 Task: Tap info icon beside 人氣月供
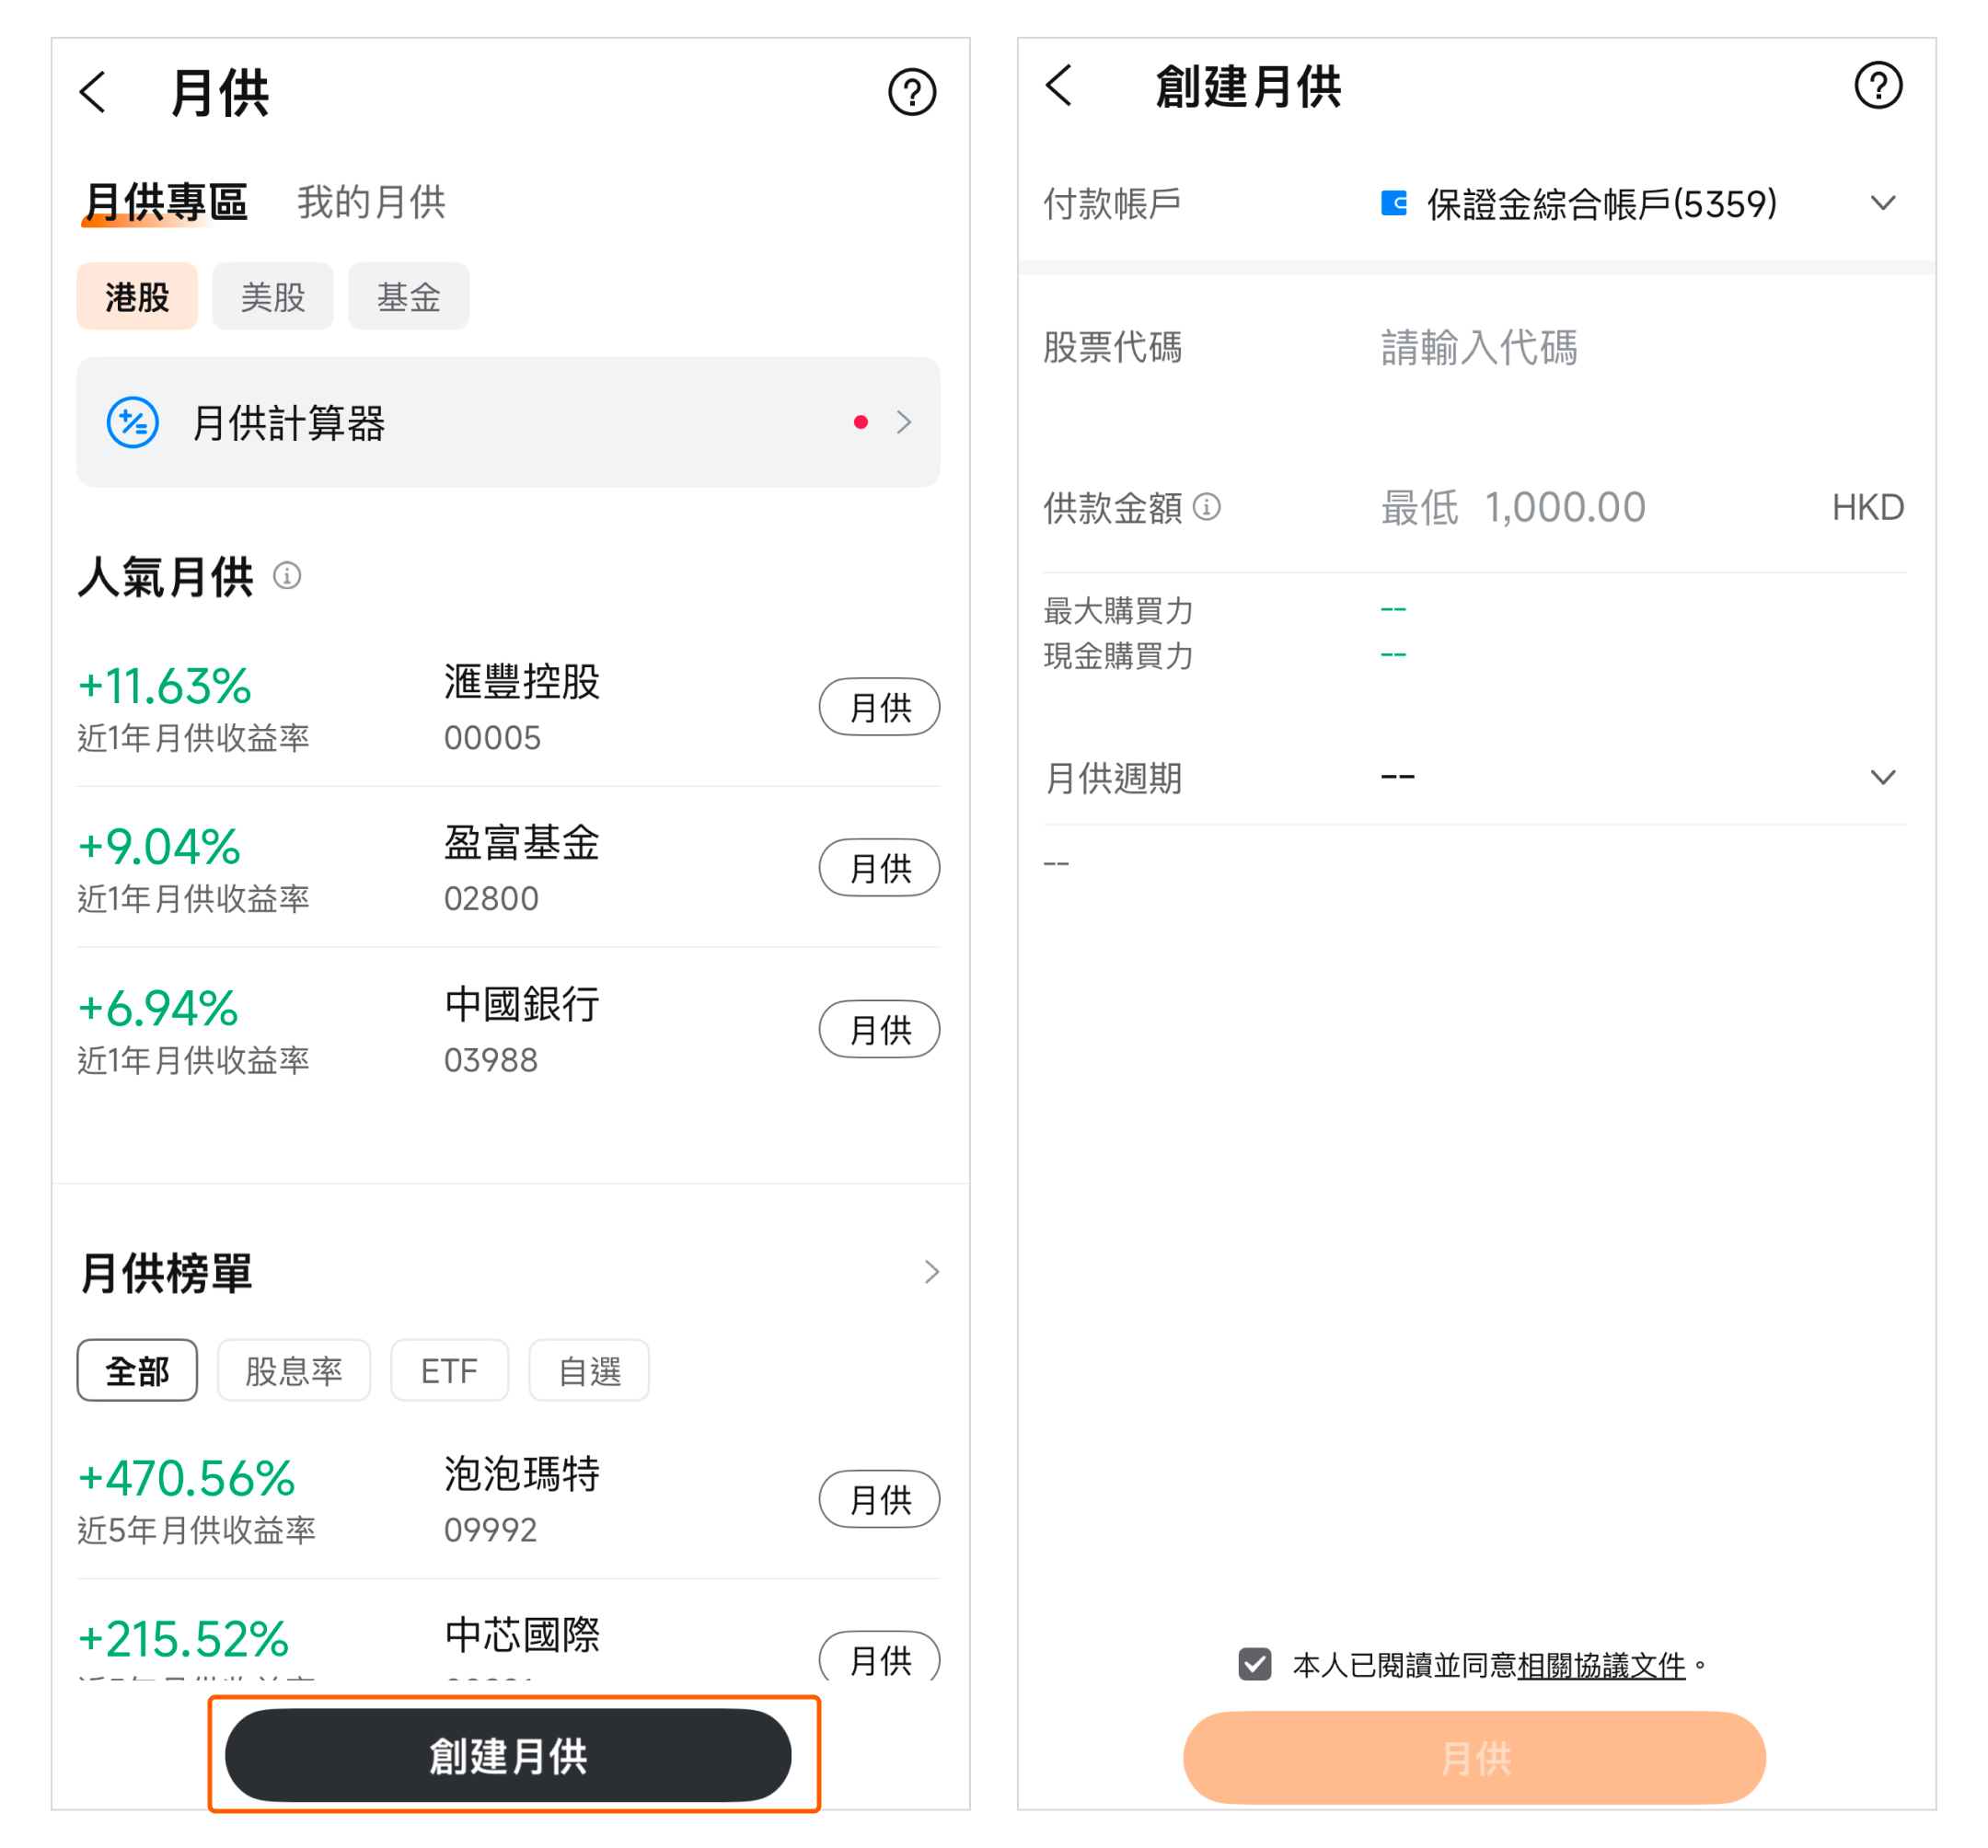(x=287, y=576)
